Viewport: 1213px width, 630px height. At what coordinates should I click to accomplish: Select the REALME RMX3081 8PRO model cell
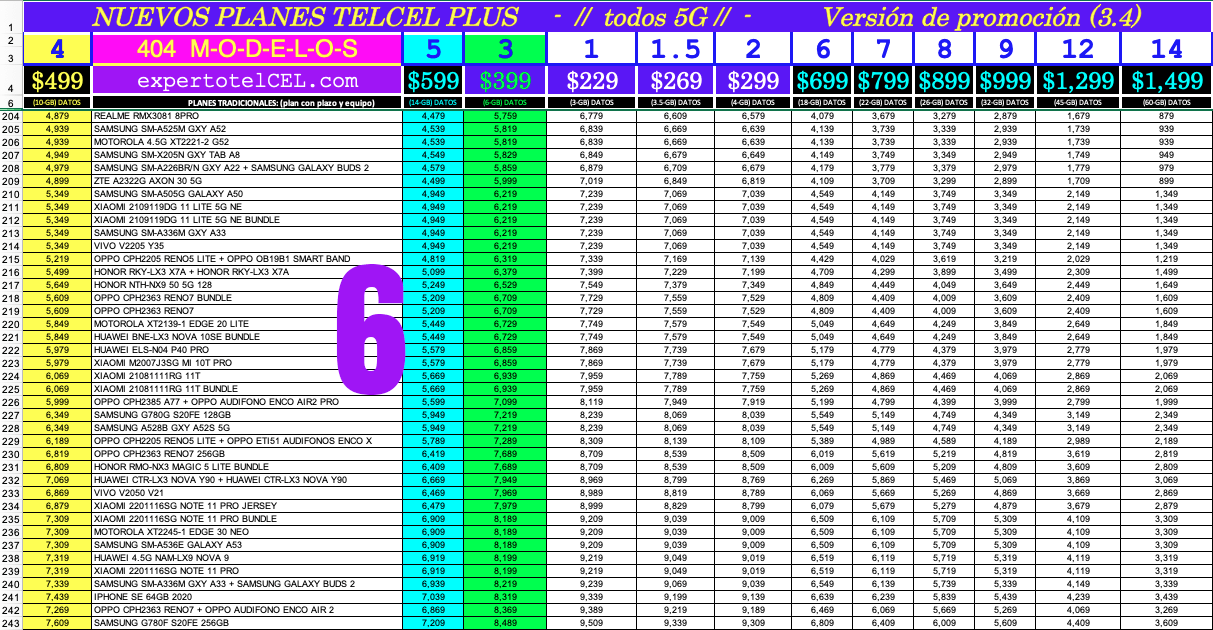point(247,116)
